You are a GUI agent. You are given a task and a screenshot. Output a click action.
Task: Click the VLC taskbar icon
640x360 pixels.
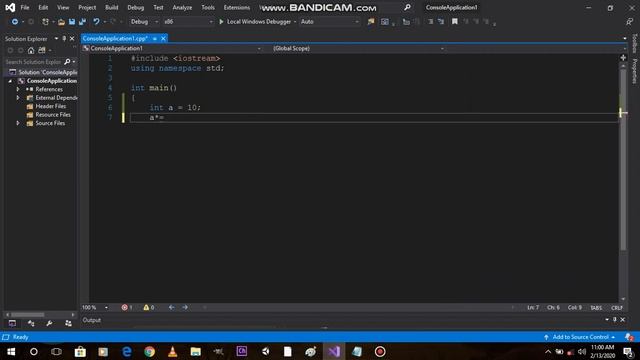click(x=172, y=351)
